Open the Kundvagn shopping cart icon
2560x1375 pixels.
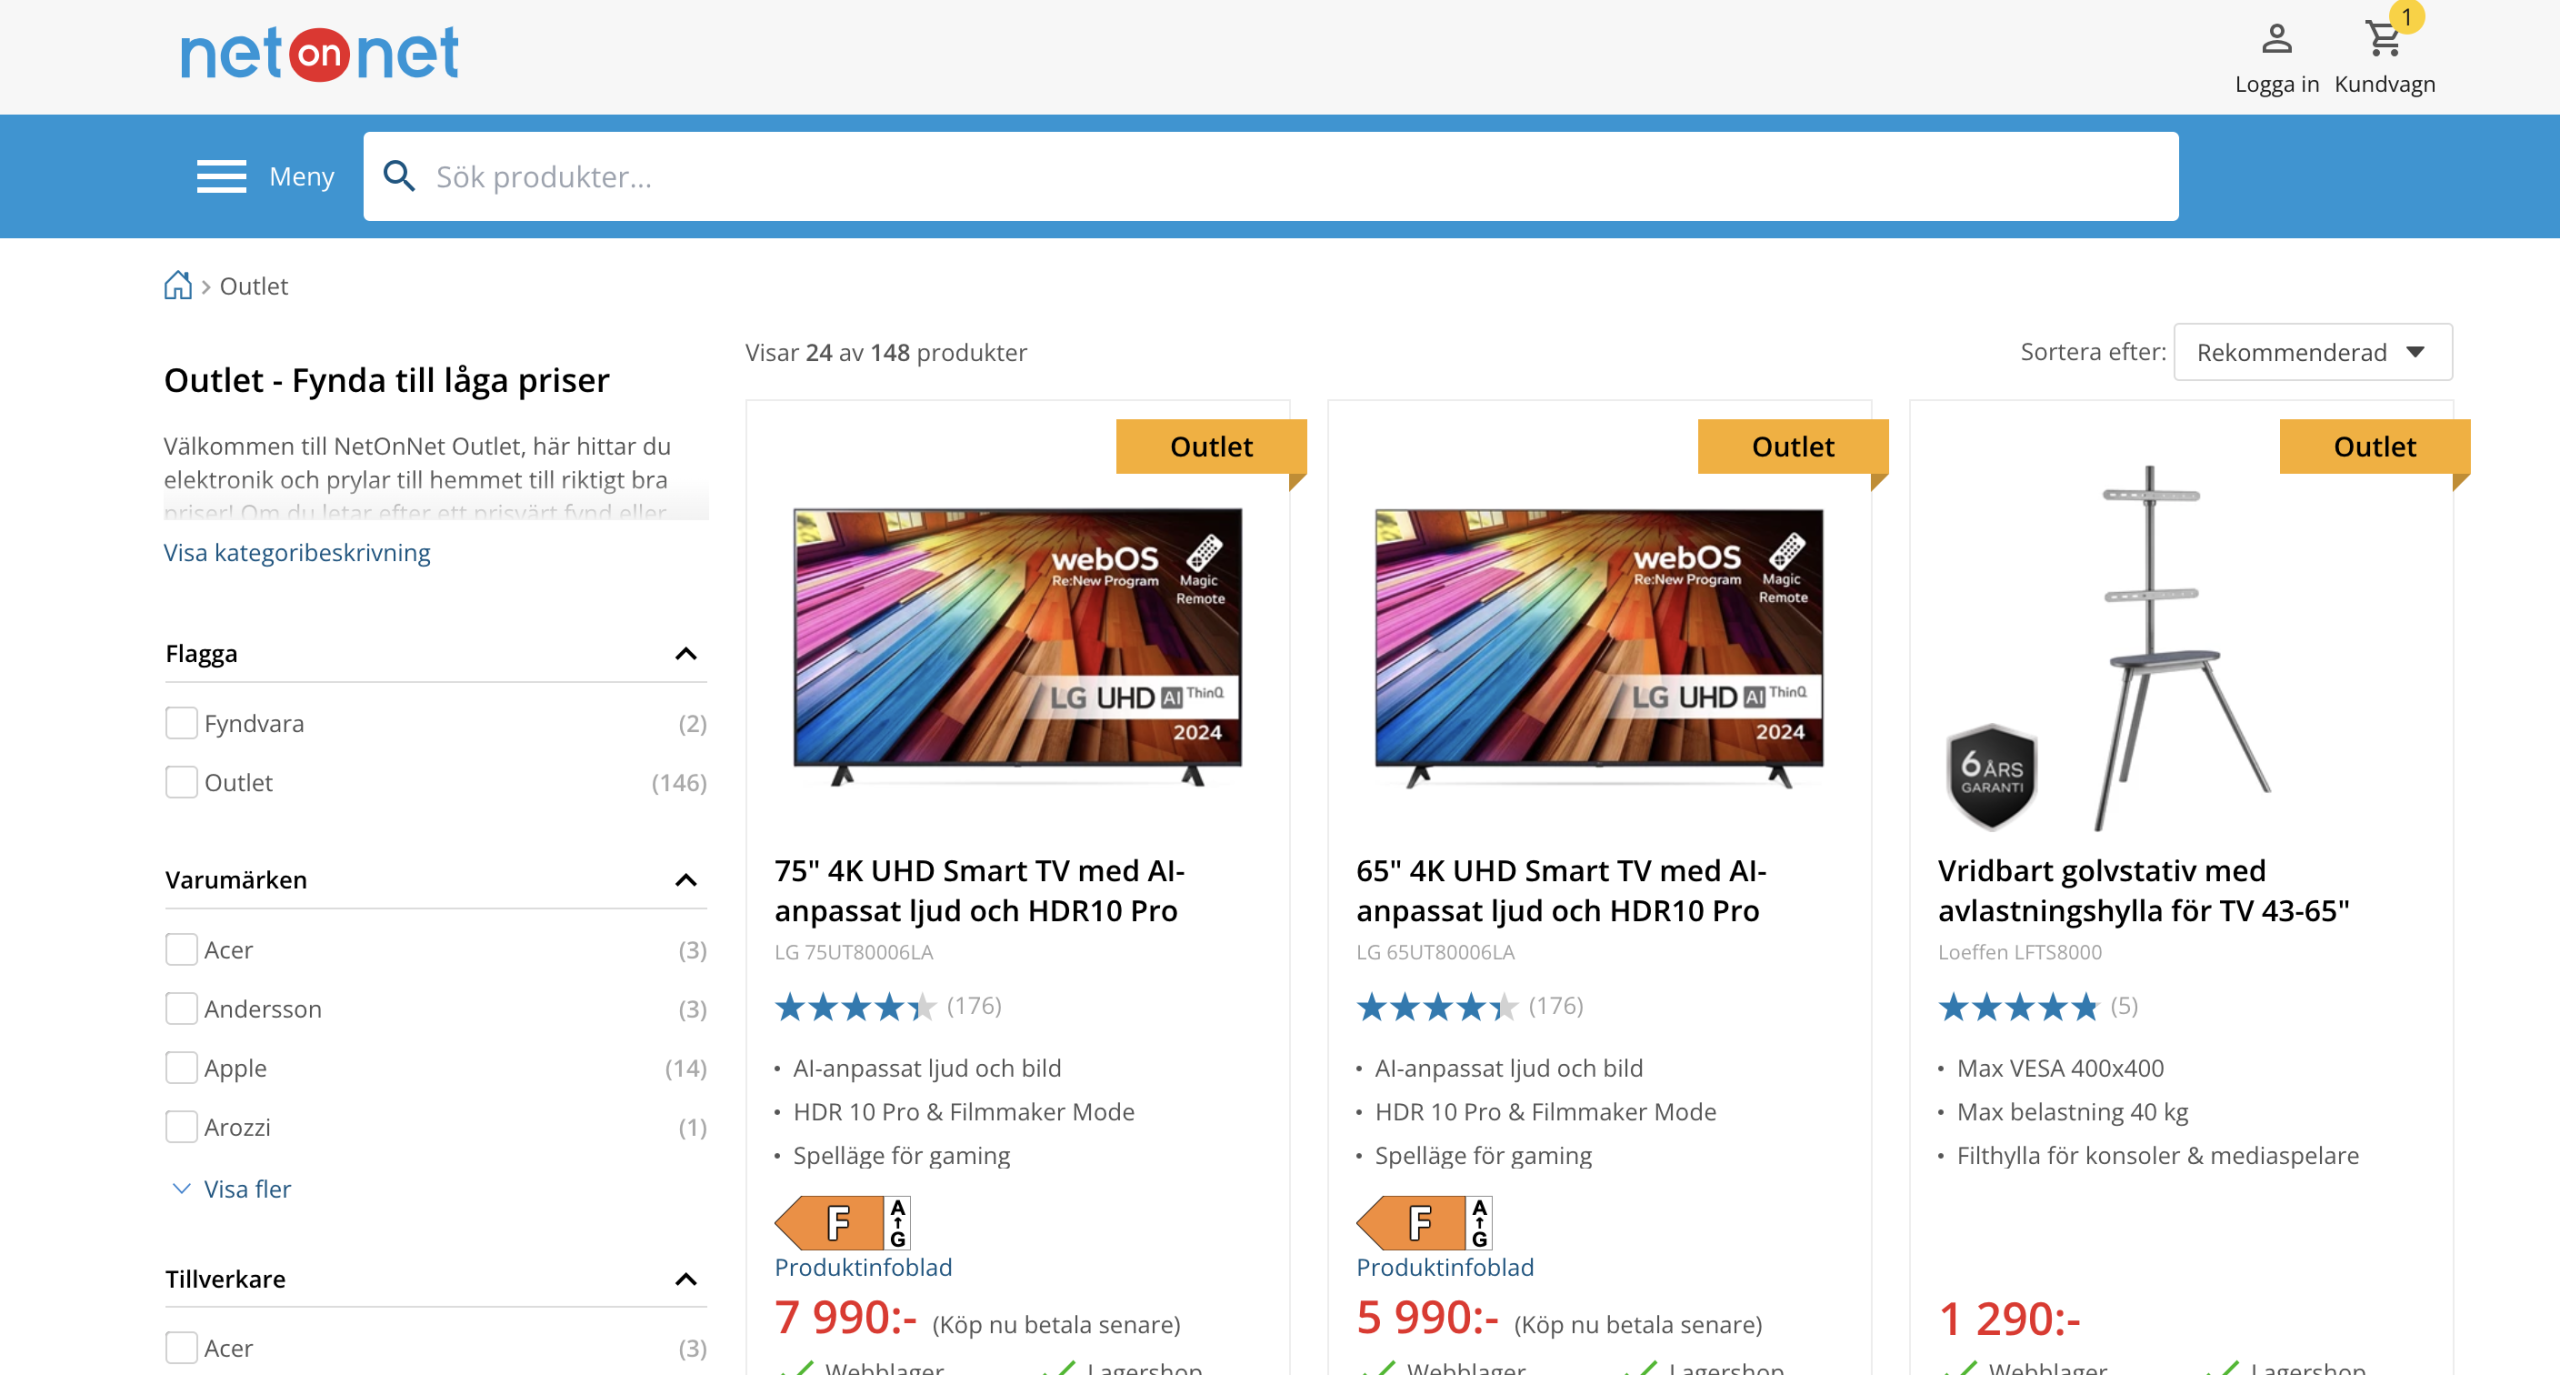2384,39
